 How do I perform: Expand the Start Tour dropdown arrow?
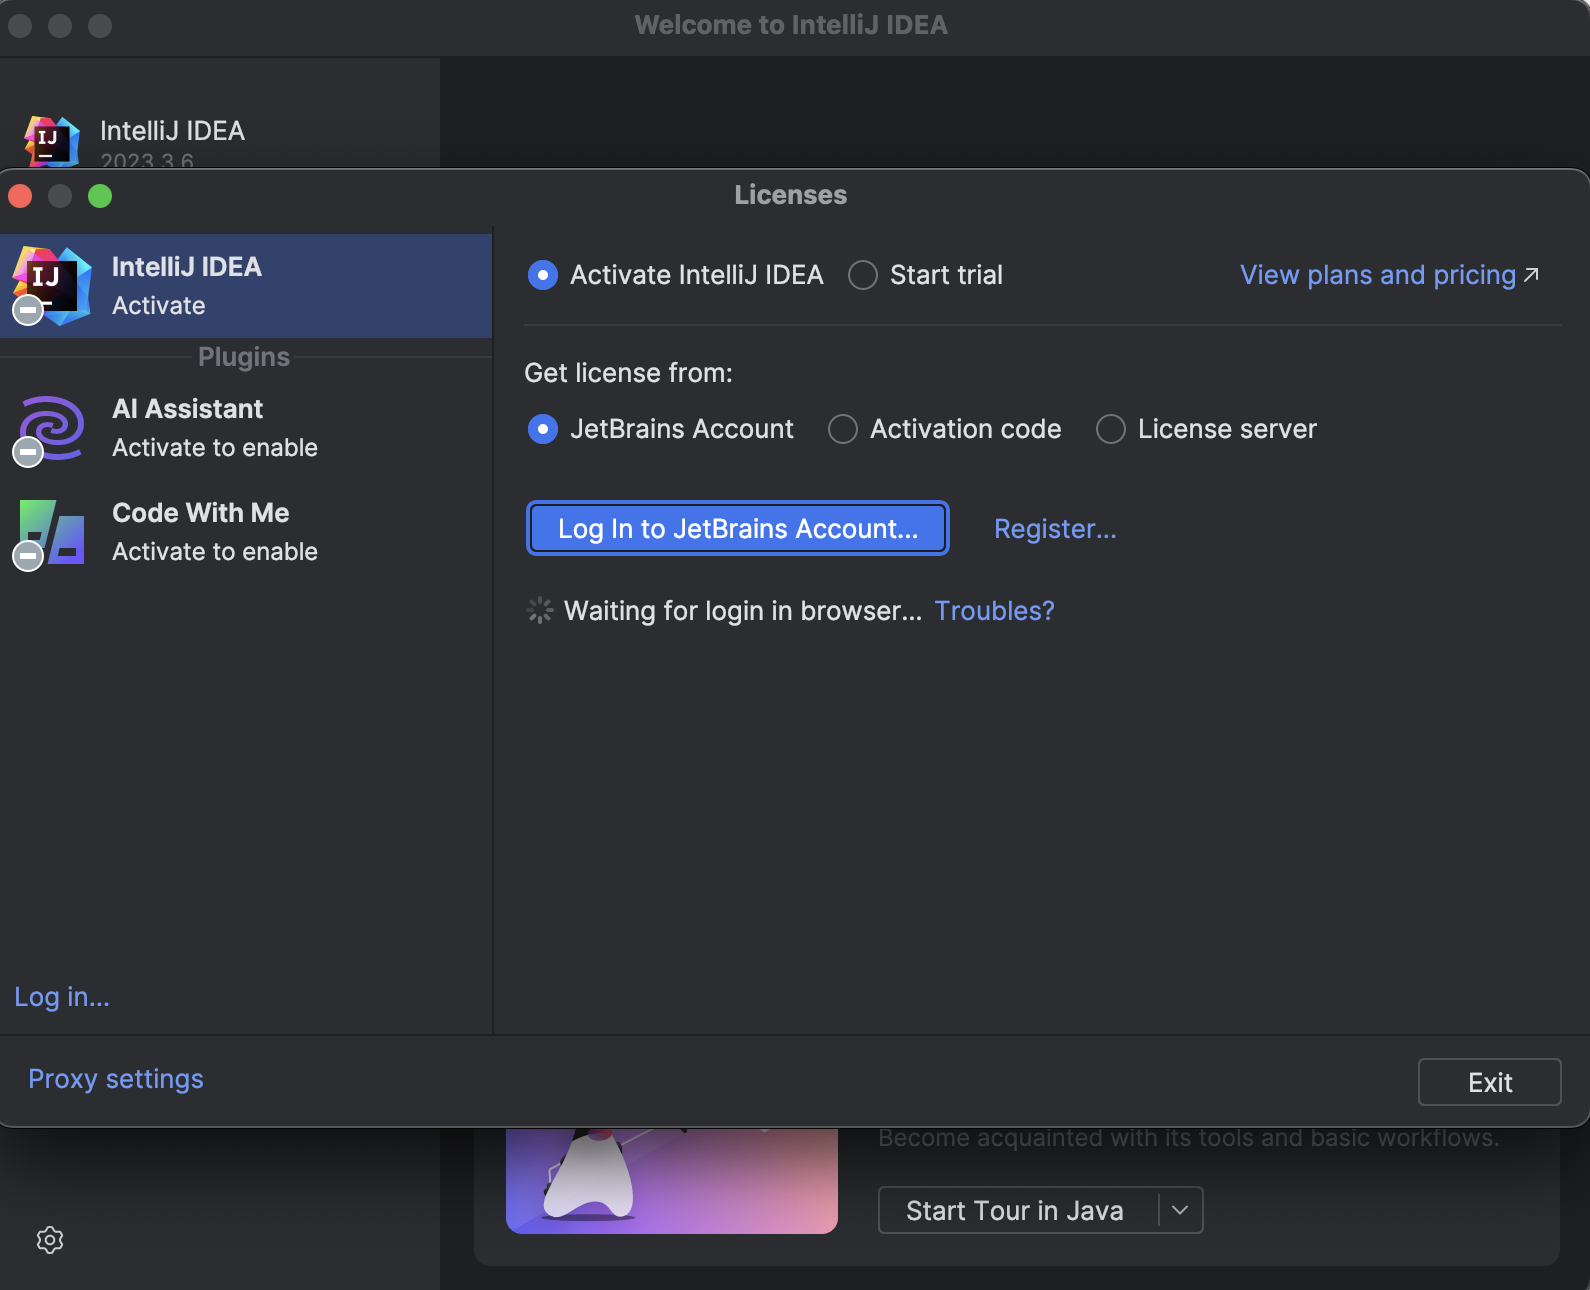click(1180, 1211)
